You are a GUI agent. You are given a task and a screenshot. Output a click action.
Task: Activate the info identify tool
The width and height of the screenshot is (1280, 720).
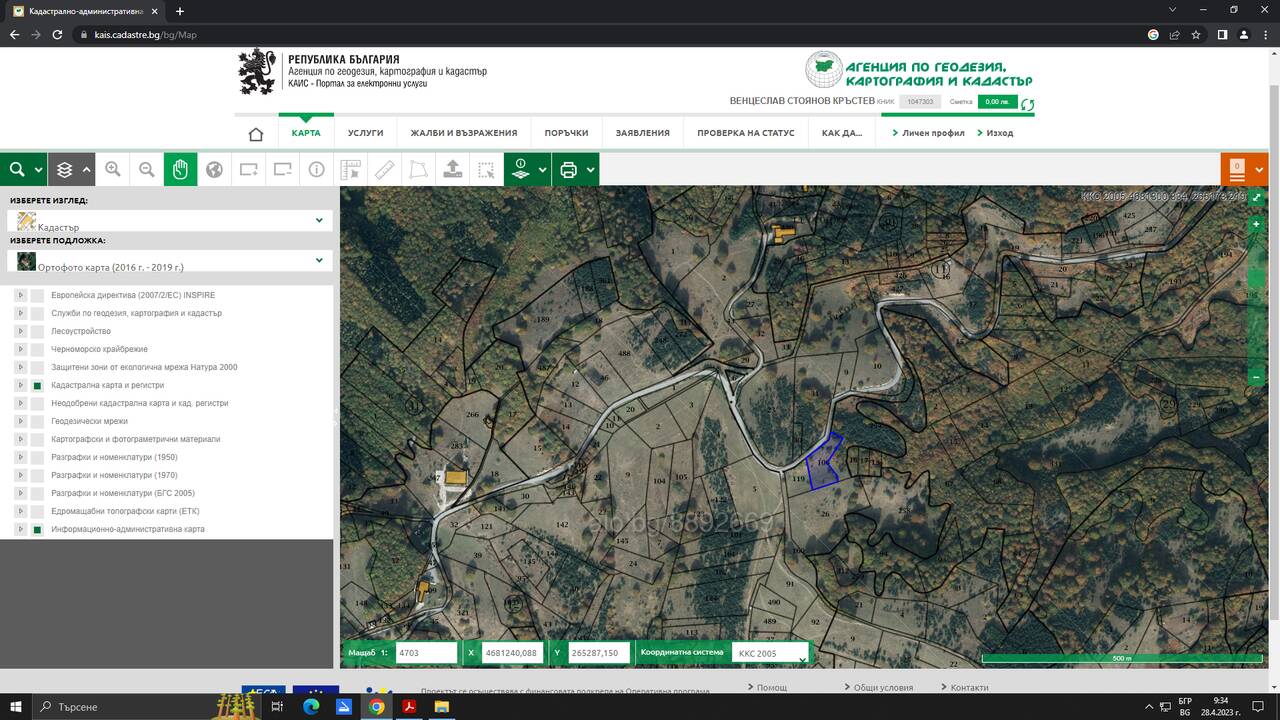317,170
